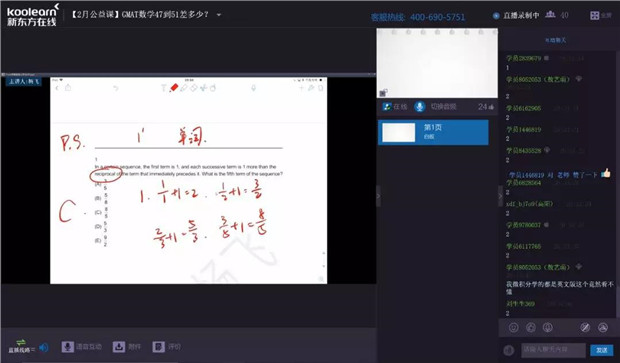The image size is (620, 363).
Task: Click the page view icon on whiteboard
Action: 320,88
